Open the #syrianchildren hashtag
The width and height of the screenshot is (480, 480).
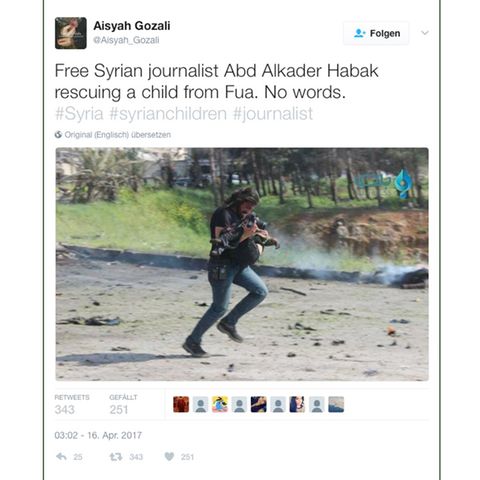tap(168, 114)
